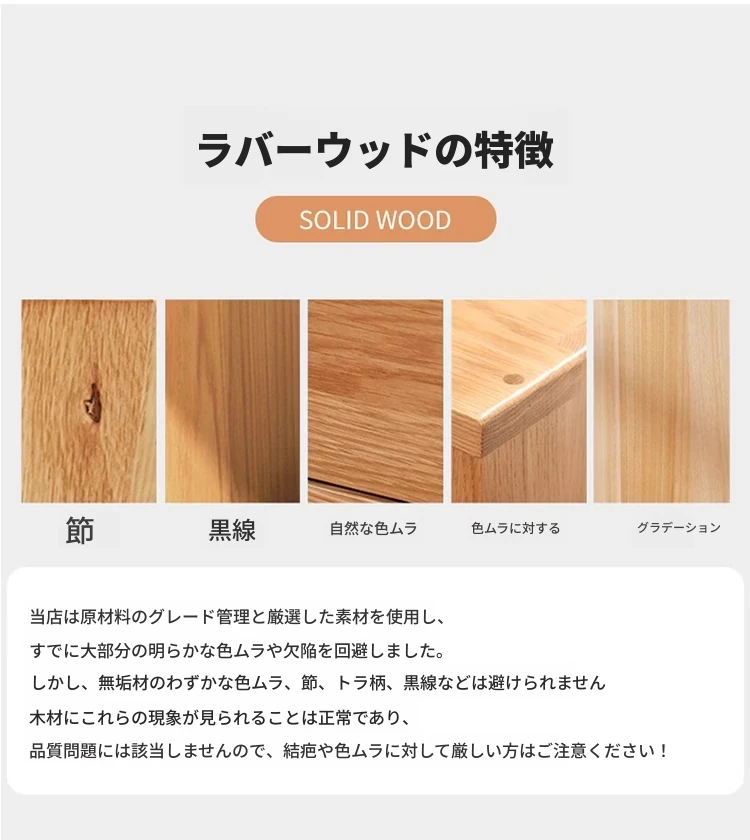
Task: Click the white description text panel
Action: (x=375, y=680)
